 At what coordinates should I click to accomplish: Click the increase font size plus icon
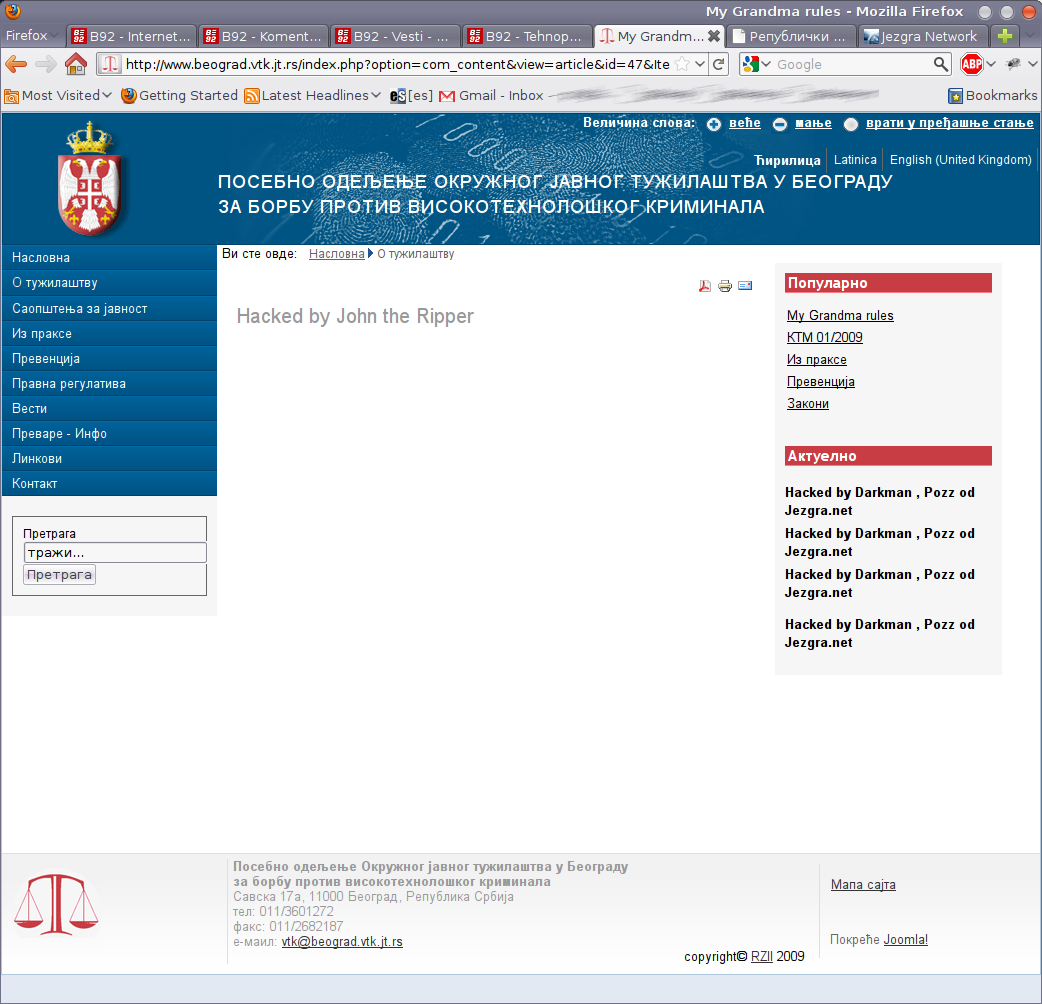tap(714, 124)
